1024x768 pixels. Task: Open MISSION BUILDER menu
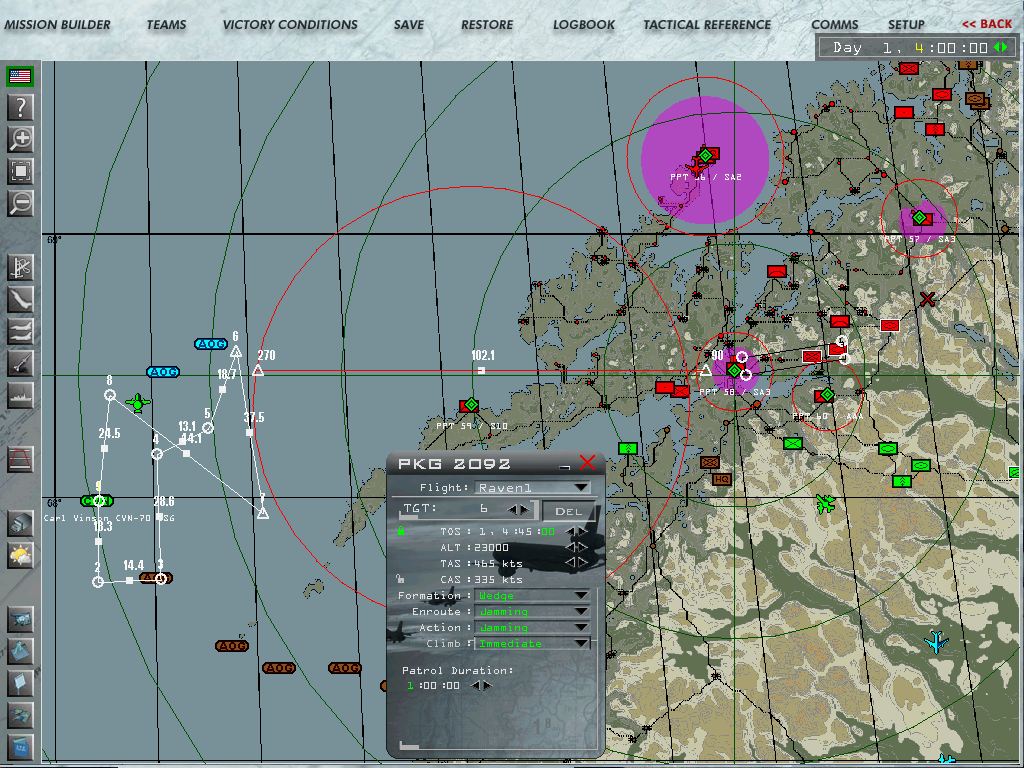pos(57,25)
